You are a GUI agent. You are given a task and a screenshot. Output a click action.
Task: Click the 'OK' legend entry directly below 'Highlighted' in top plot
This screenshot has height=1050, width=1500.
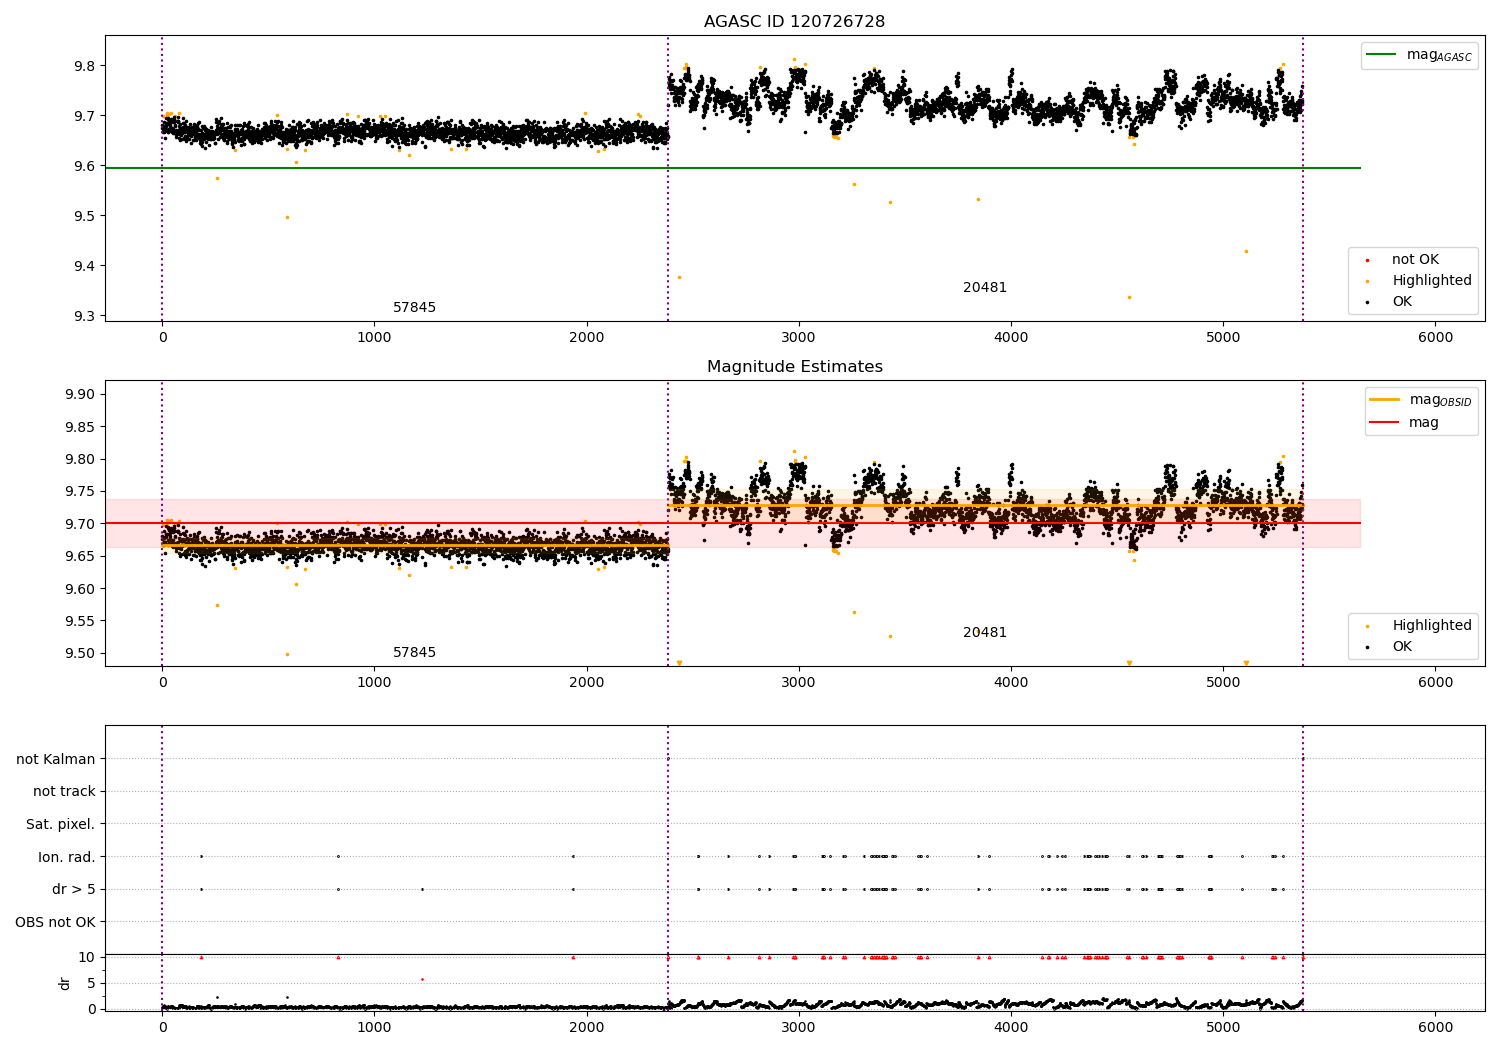tap(1402, 301)
